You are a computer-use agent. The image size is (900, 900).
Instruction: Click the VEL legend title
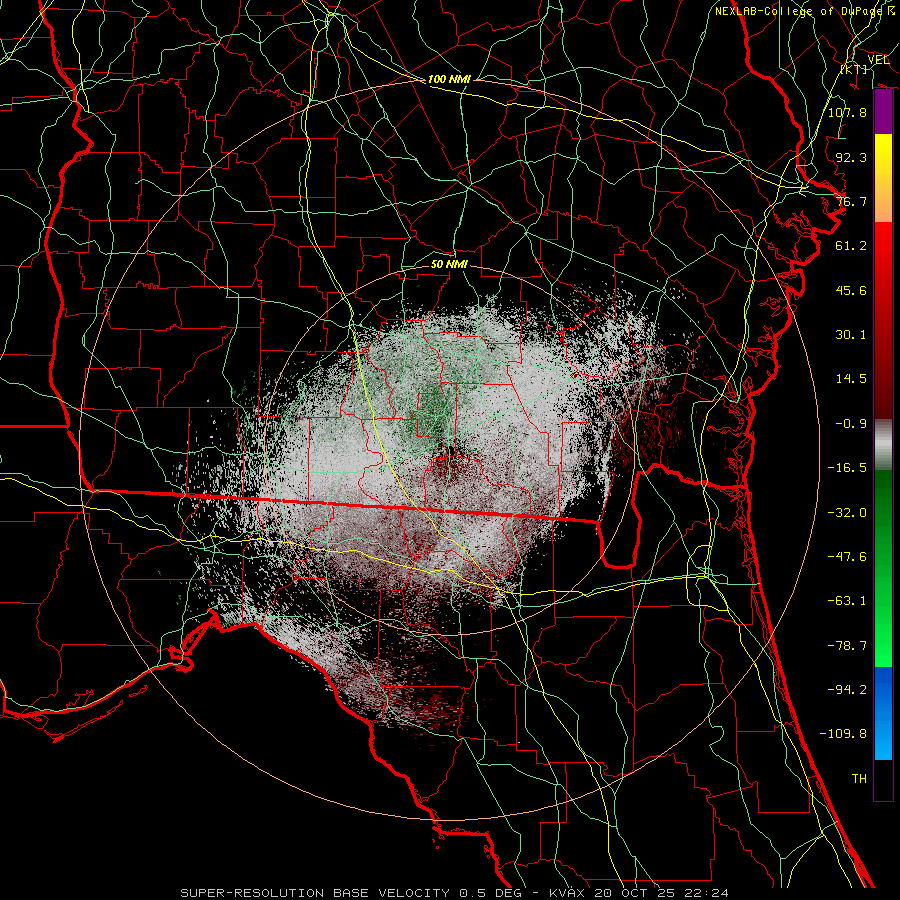(878, 60)
